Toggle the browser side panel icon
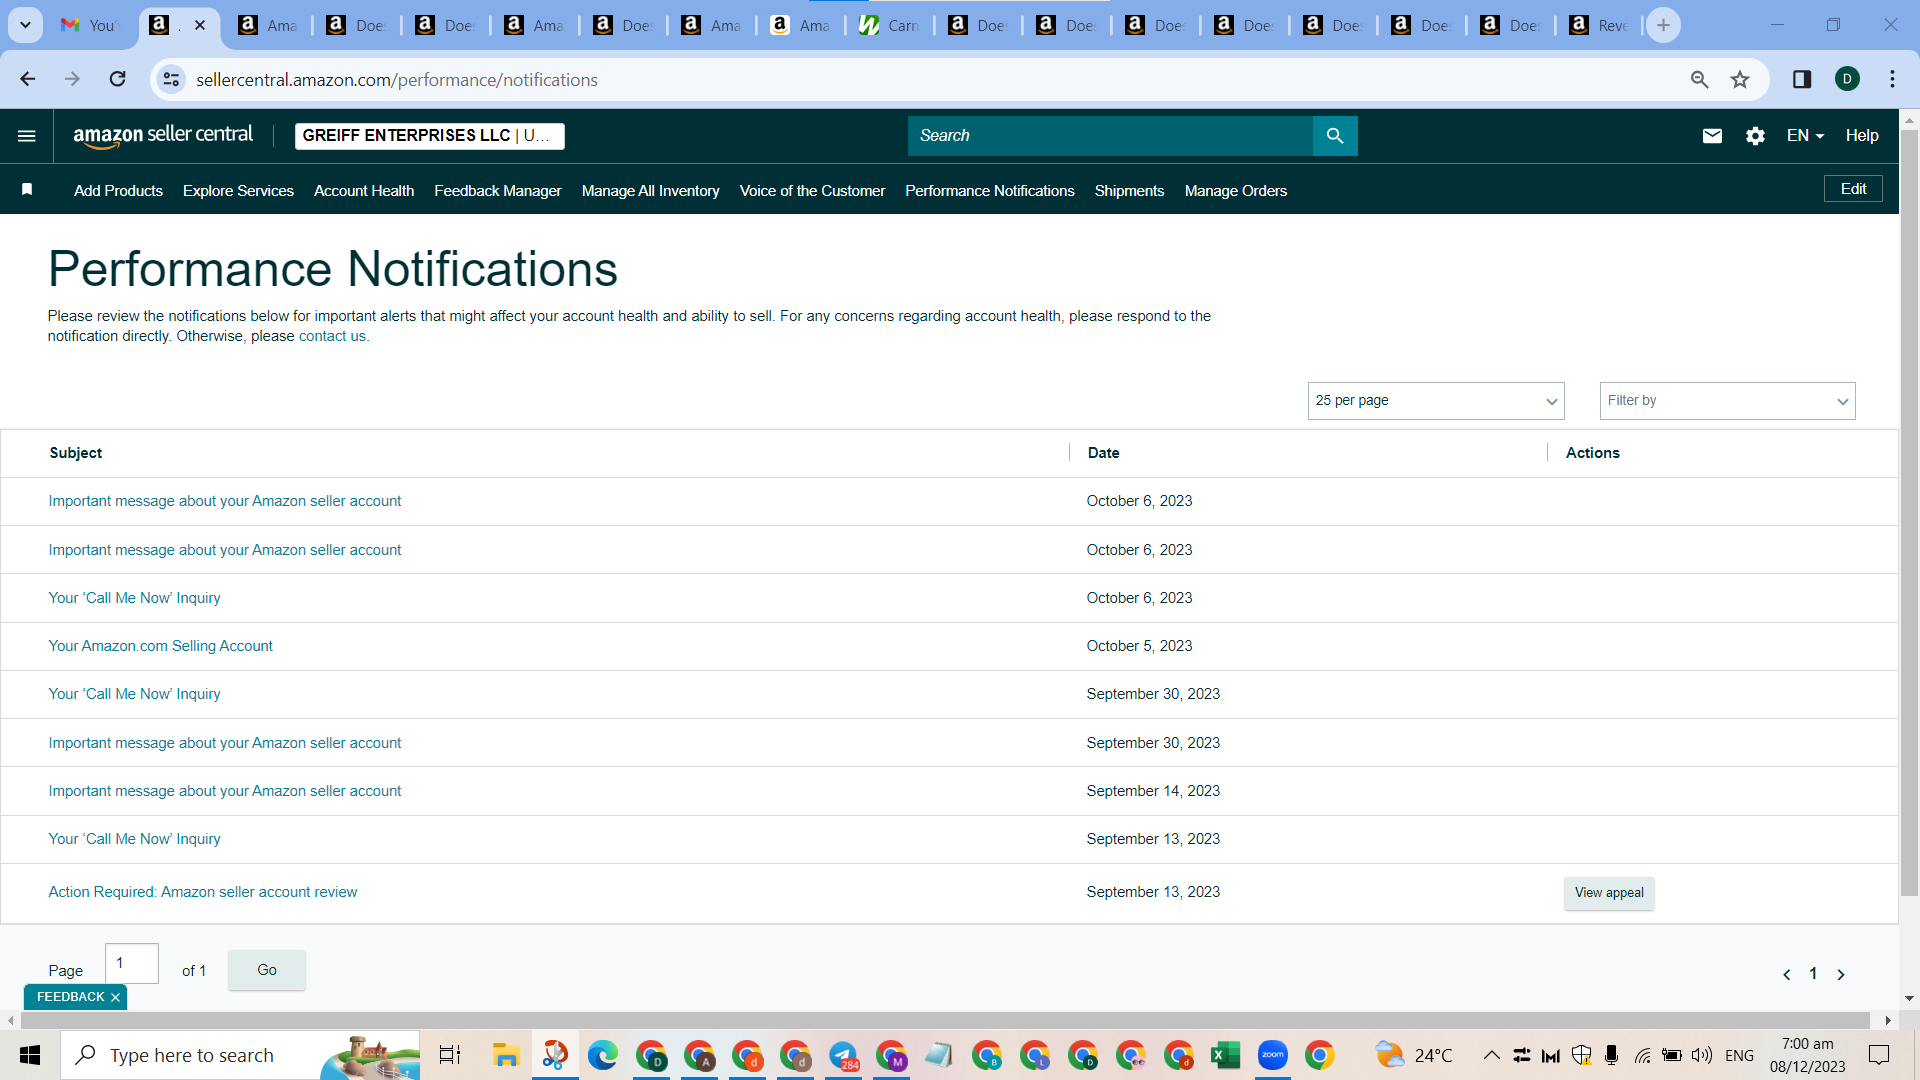Viewport: 1920px width, 1080px height. click(x=1802, y=79)
